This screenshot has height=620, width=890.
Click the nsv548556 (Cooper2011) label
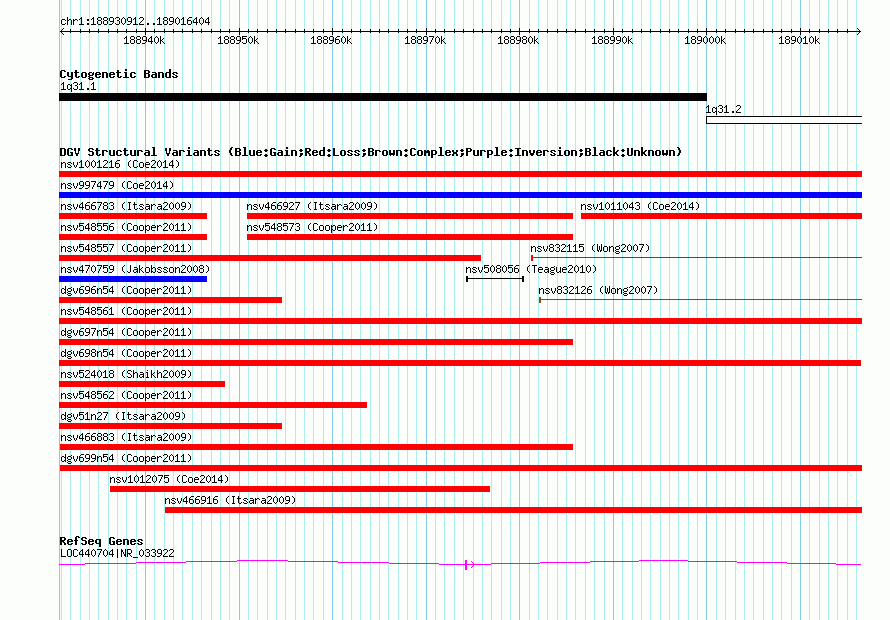coord(126,227)
